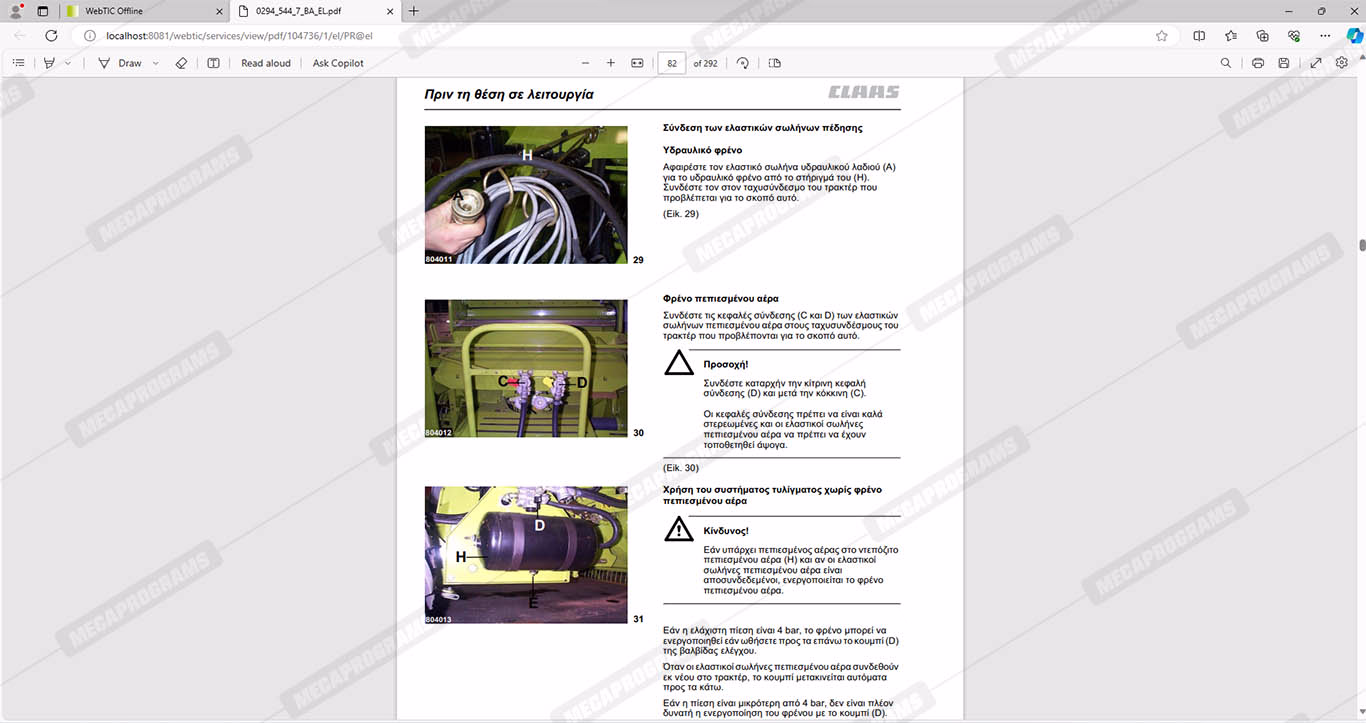Viewport: 1366px width, 723px height.
Task: Toggle fit to width view
Action: pos(637,63)
